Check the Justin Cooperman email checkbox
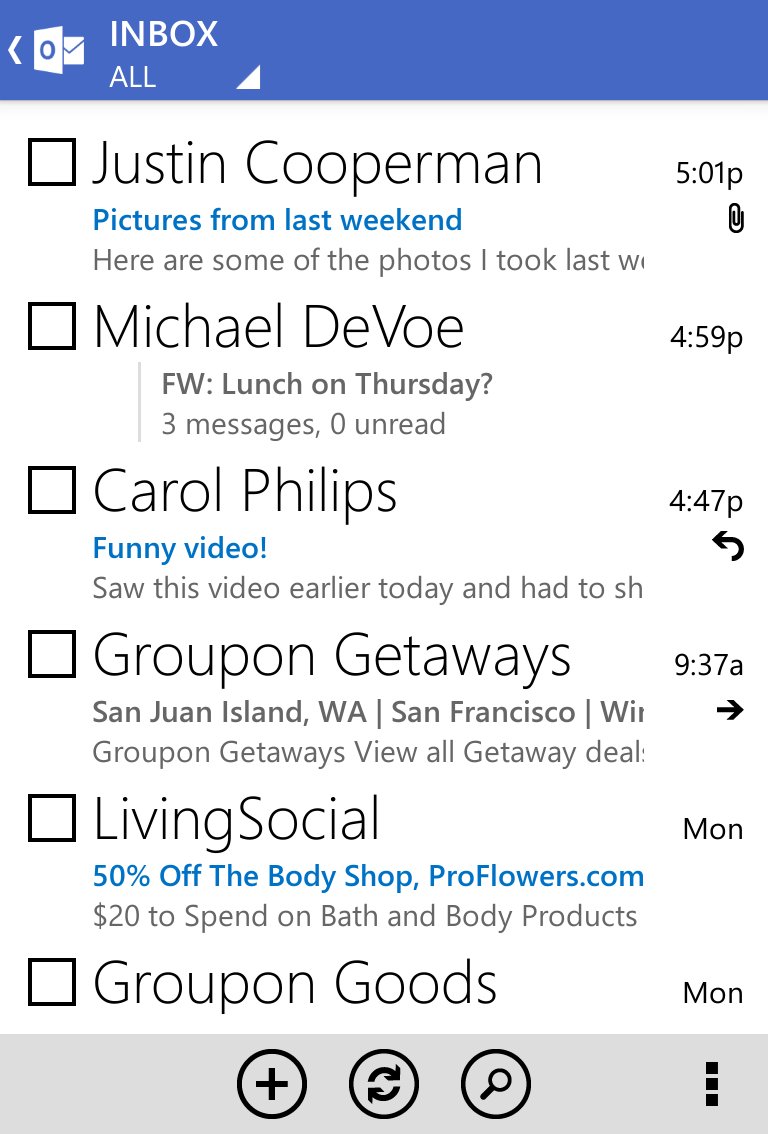Image resolution: width=768 pixels, height=1134 pixels. point(52,162)
